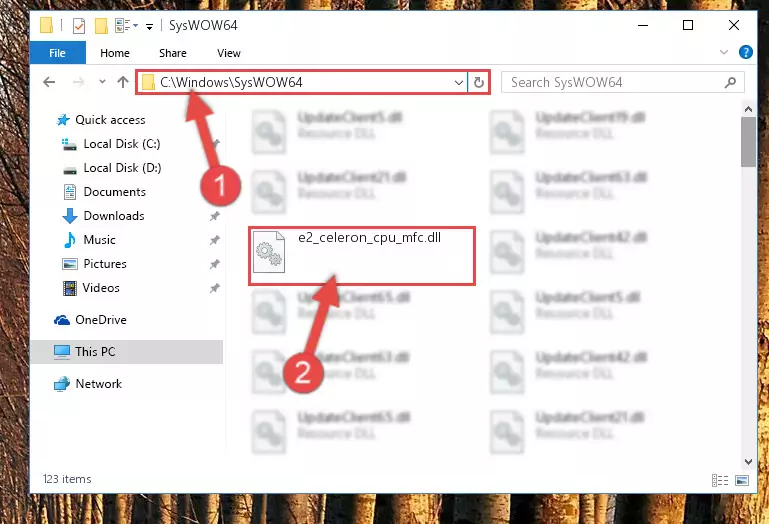Maximize the SysWOW64 window

point(688,25)
